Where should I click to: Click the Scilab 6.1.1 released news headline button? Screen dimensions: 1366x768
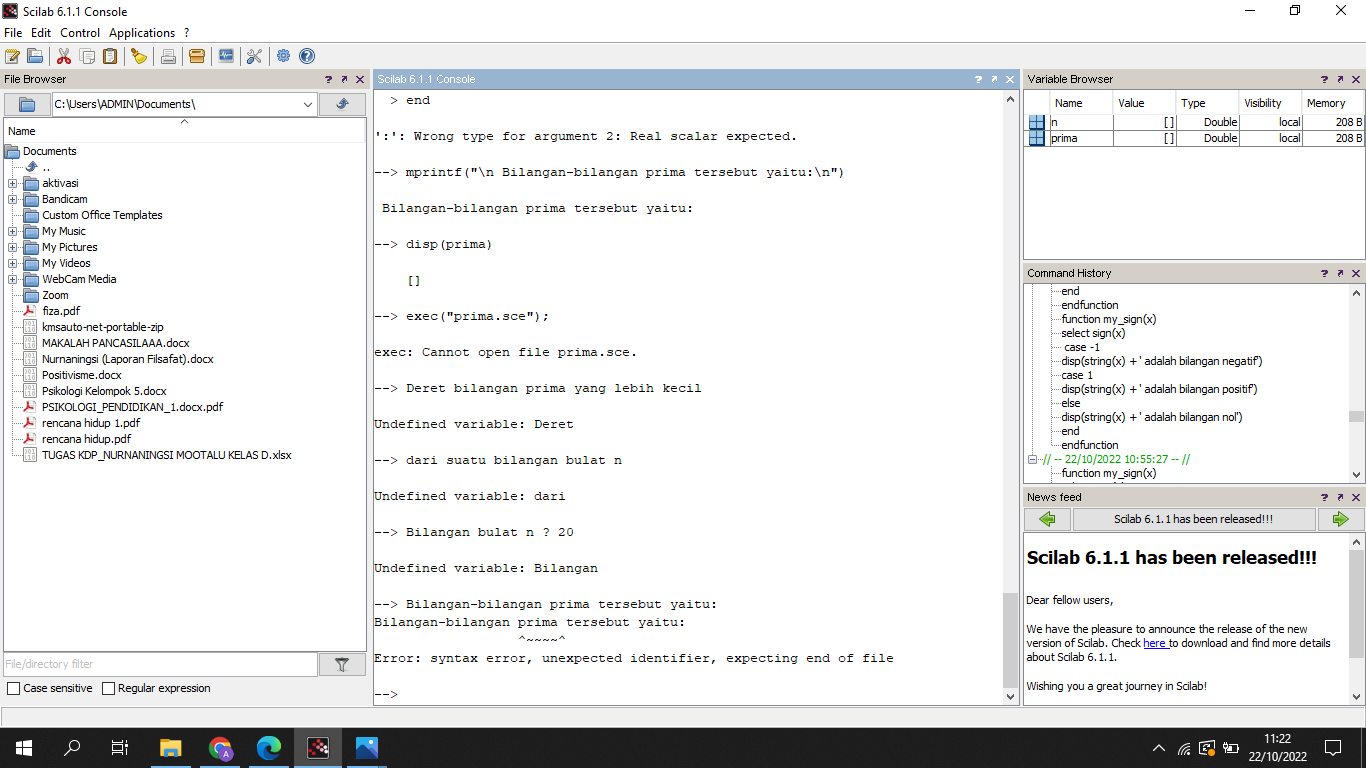click(x=1194, y=519)
